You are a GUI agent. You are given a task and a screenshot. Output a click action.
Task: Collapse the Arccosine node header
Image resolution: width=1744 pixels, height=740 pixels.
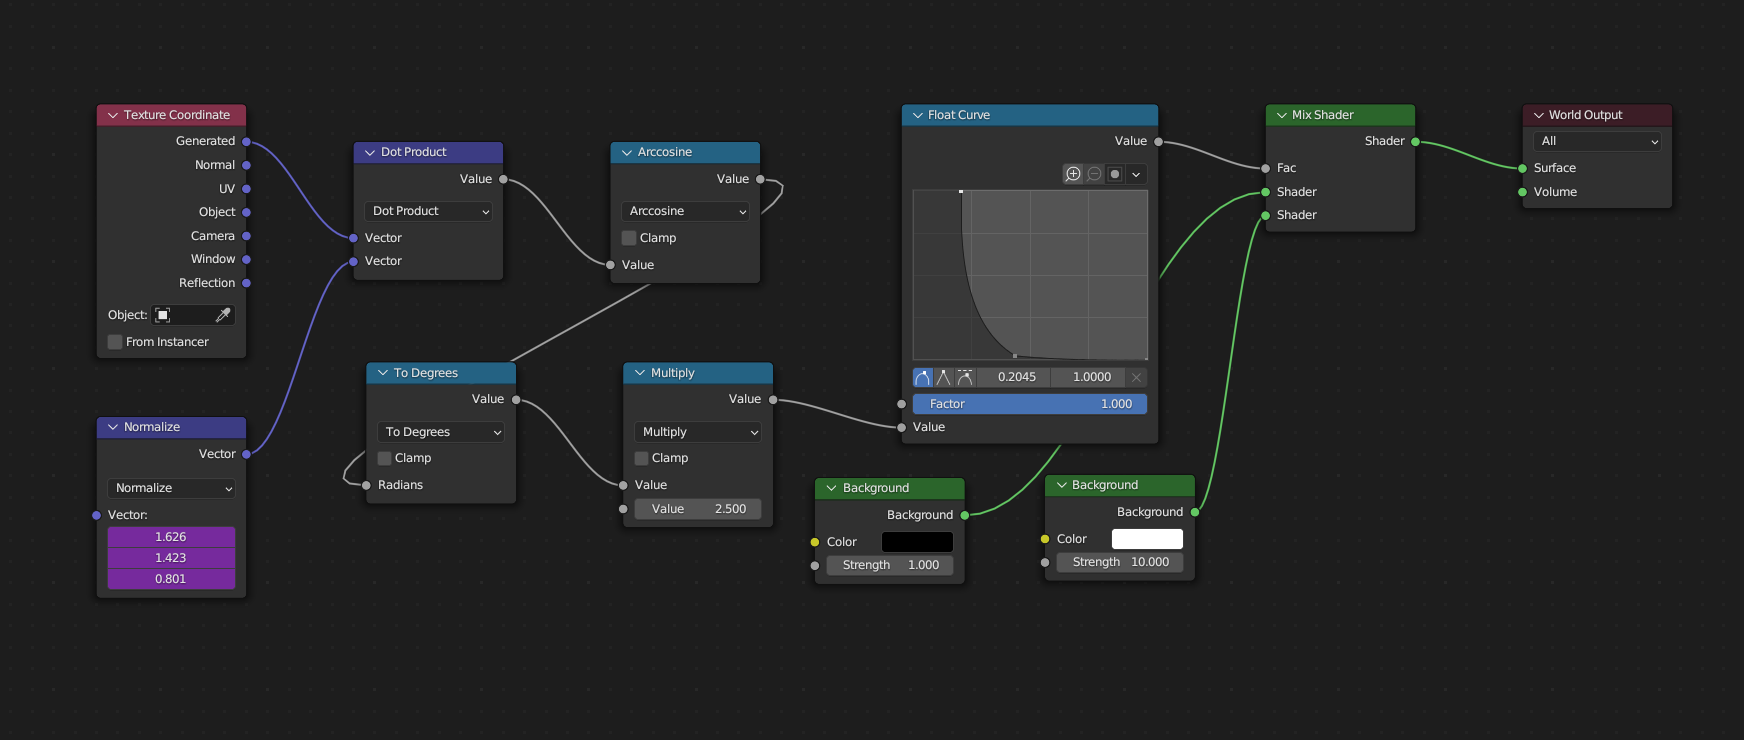point(627,152)
